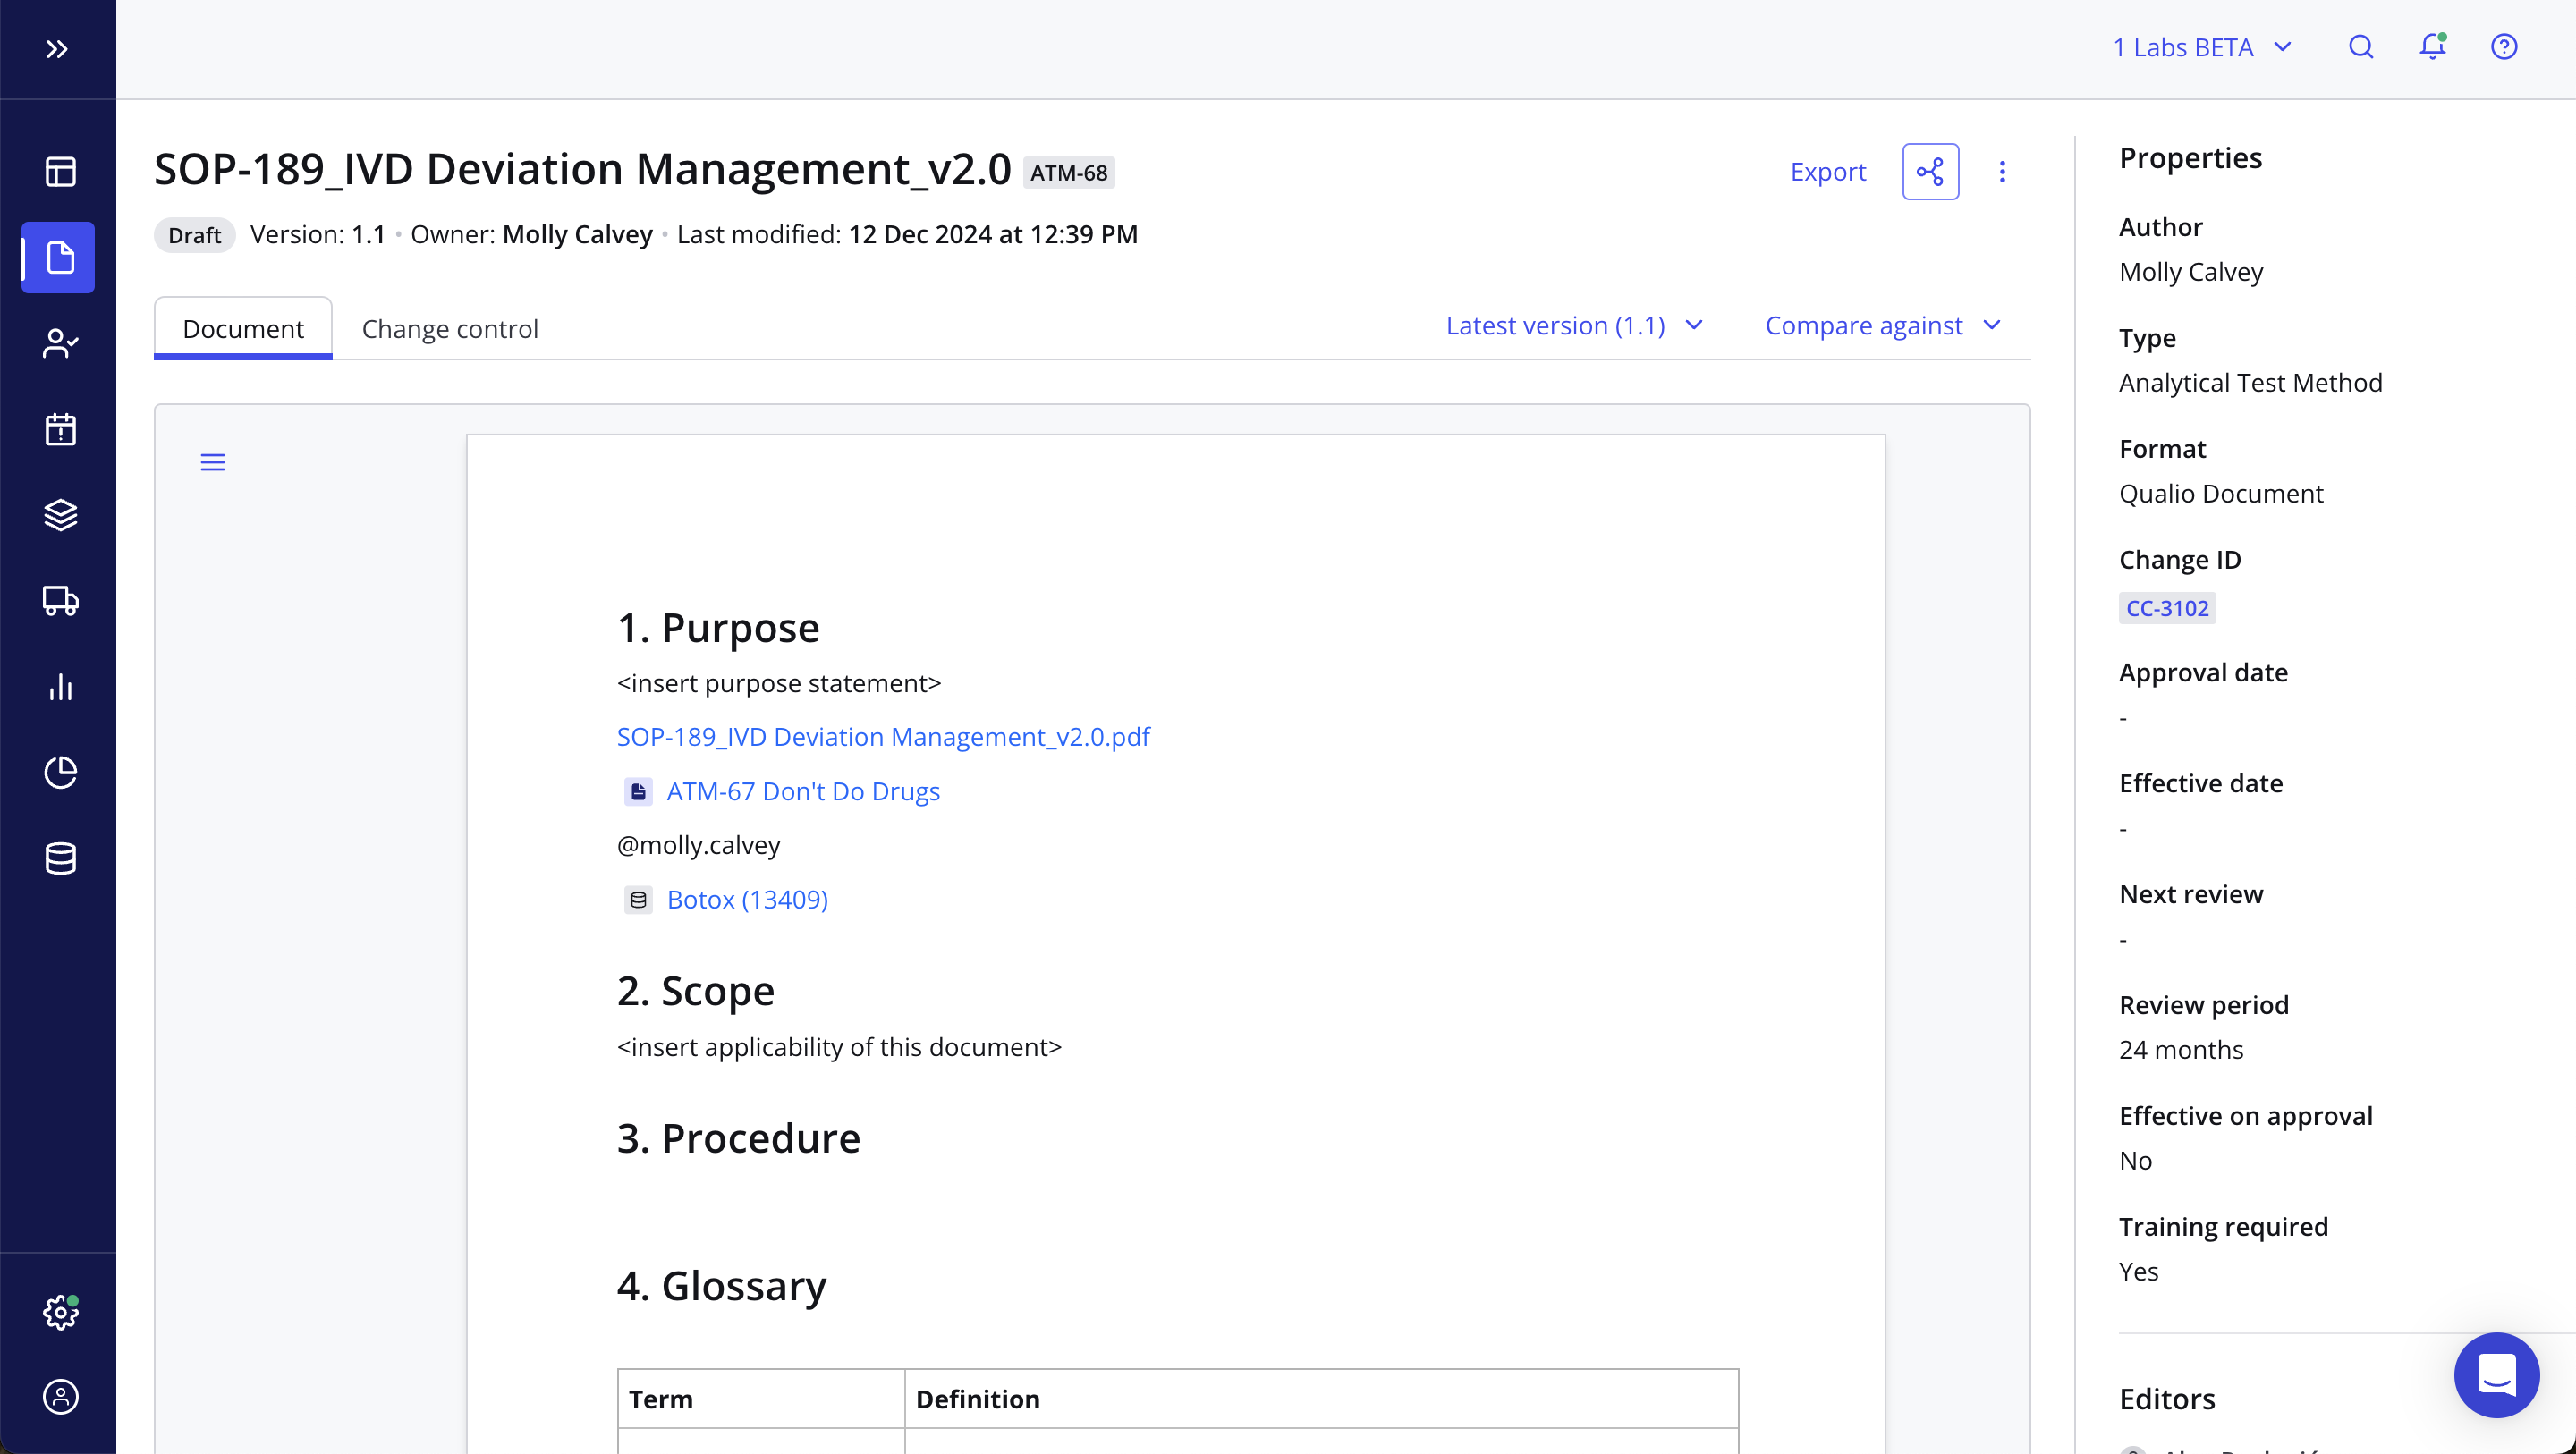Screen dimensions: 2576x1454
Task: Click the CC-3102 Change ID badge
Action: (x=2166, y=608)
